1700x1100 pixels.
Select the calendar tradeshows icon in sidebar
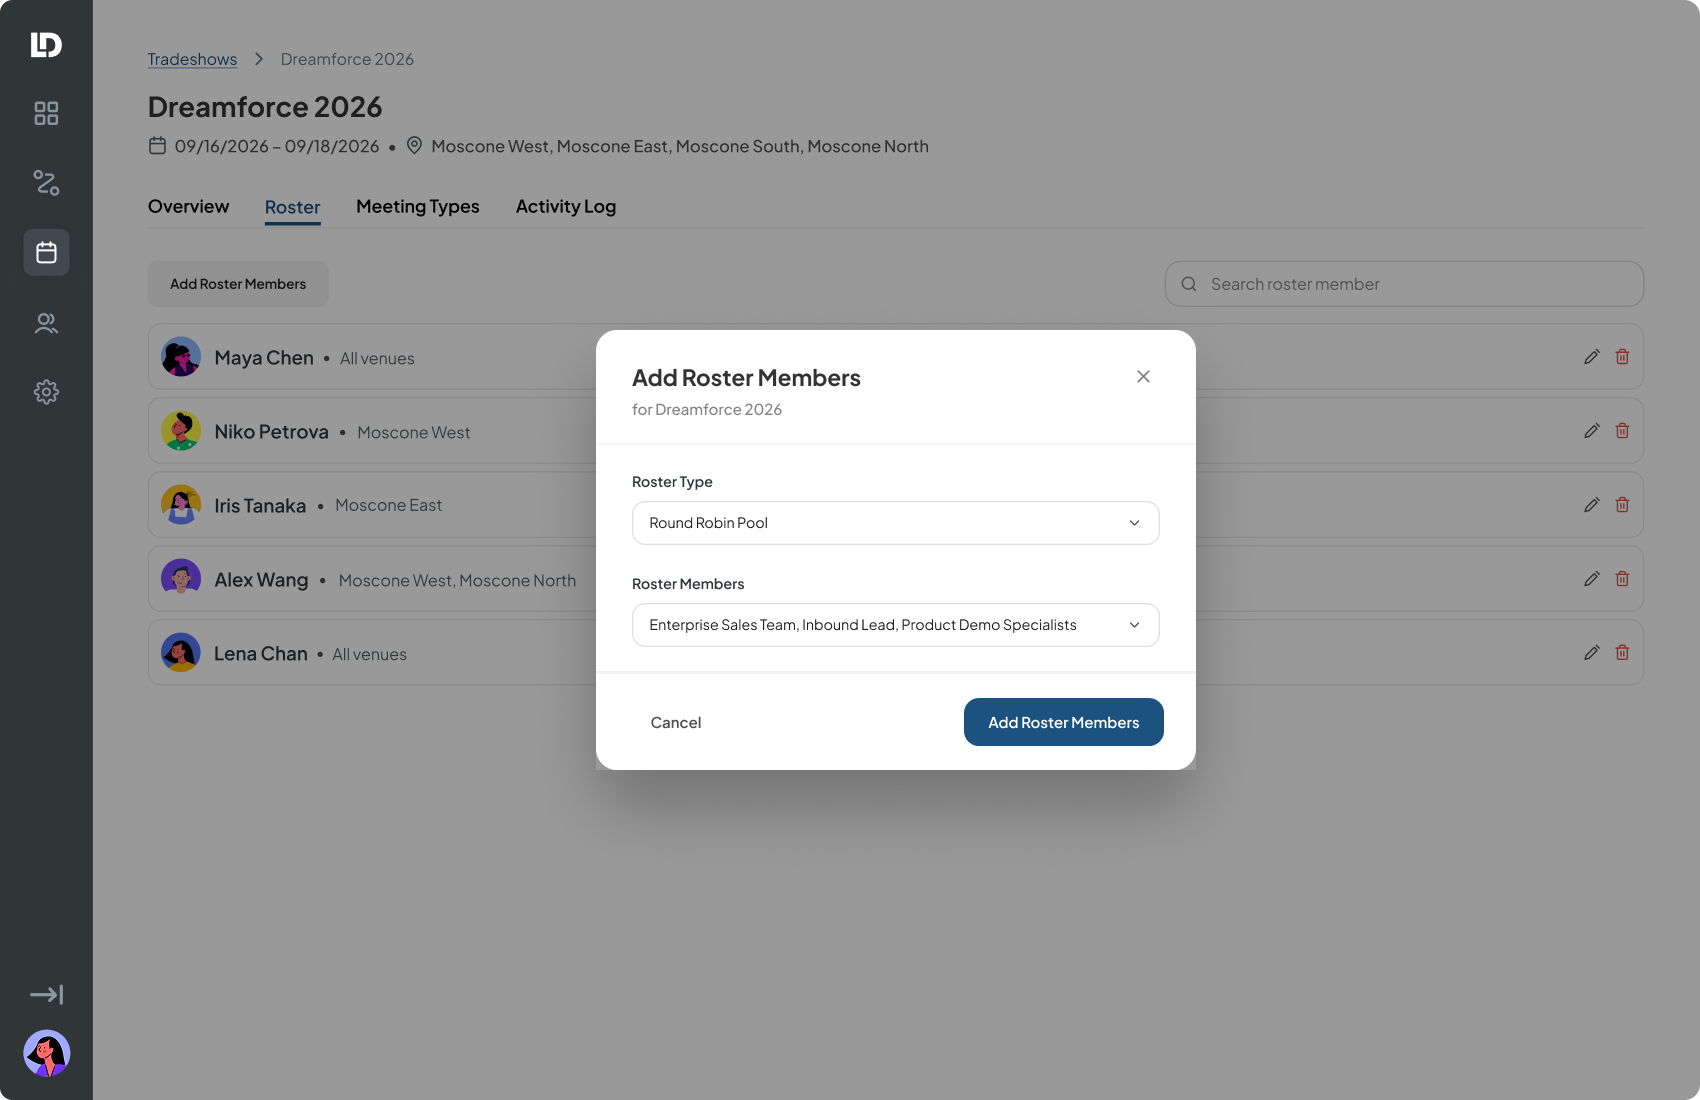(x=46, y=252)
